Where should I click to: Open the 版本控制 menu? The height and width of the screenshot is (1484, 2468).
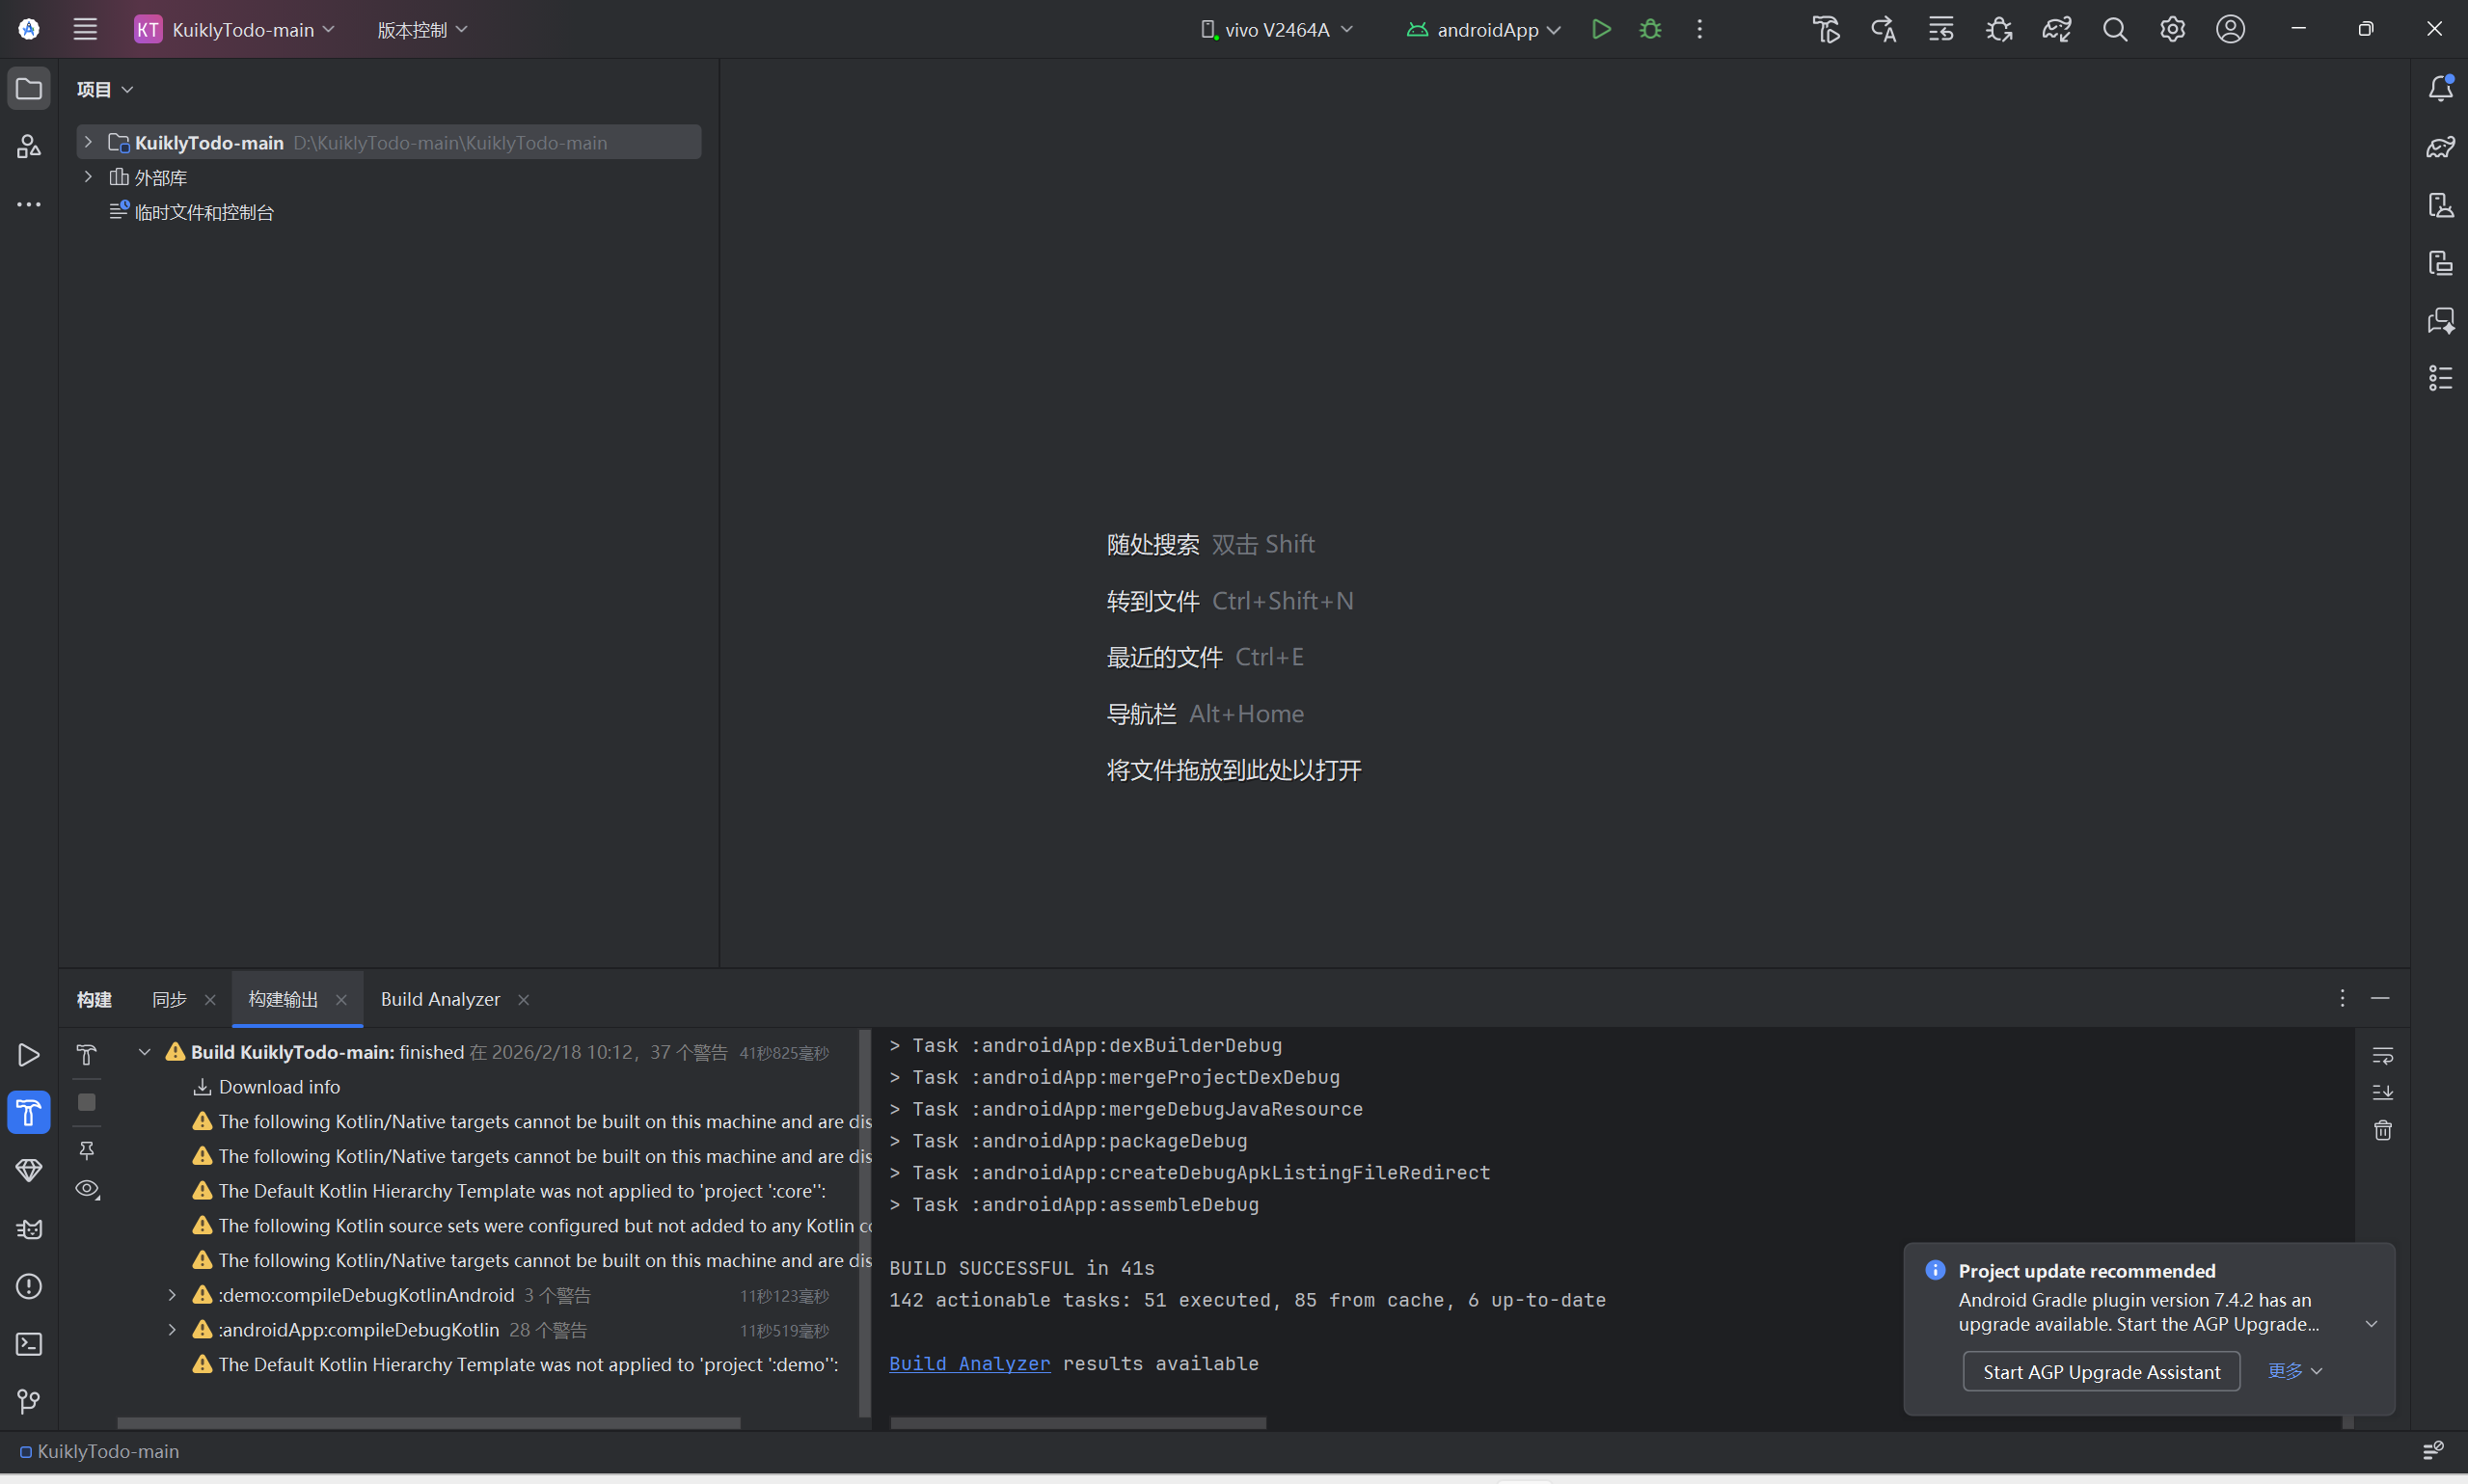pos(421,29)
